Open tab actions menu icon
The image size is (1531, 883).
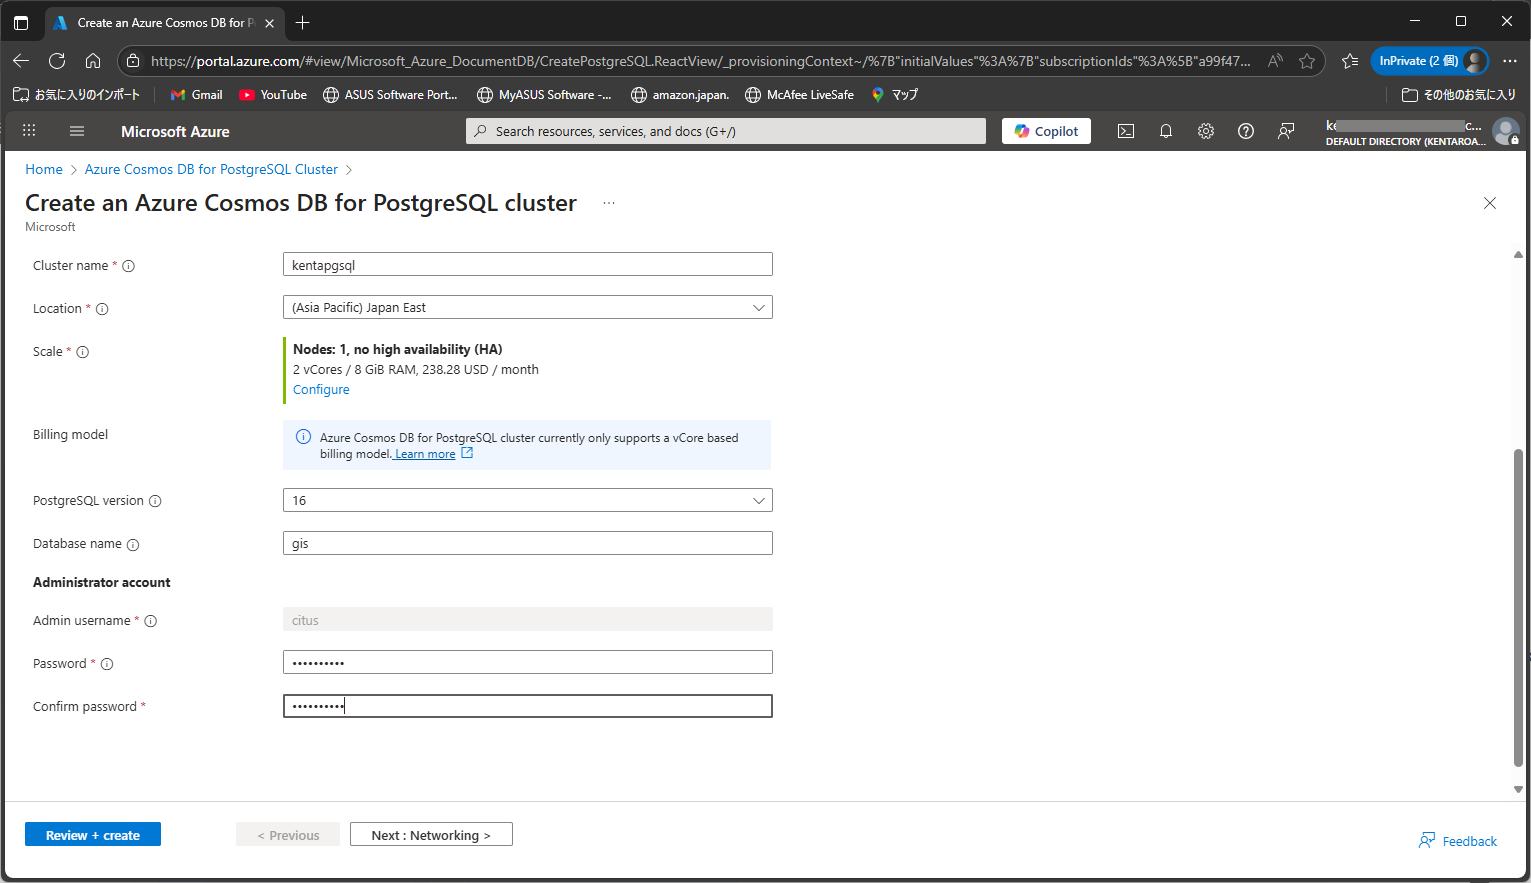pos(21,22)
